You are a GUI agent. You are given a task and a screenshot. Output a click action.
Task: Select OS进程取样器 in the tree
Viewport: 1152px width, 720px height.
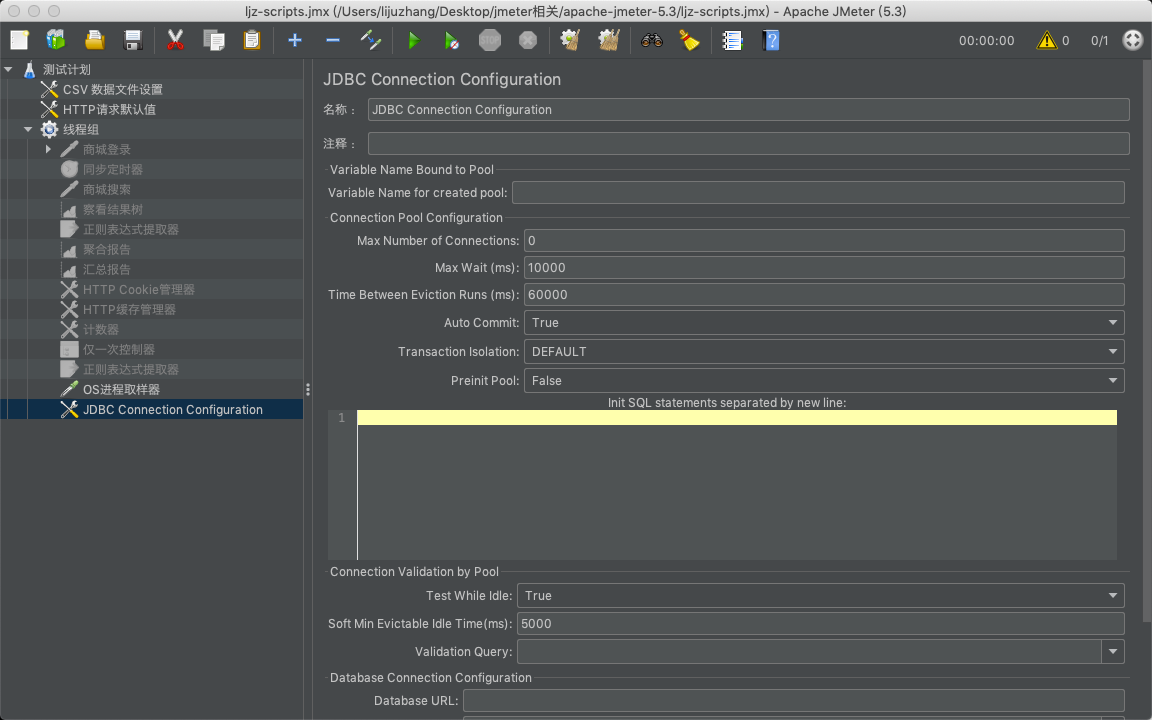click(121, 389)
